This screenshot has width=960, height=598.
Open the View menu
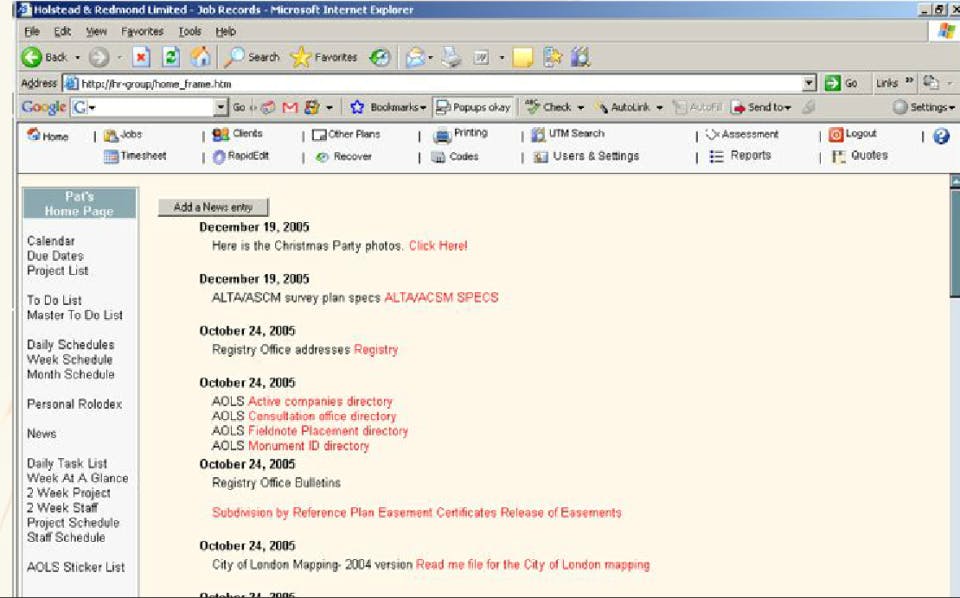coord(96,31)
